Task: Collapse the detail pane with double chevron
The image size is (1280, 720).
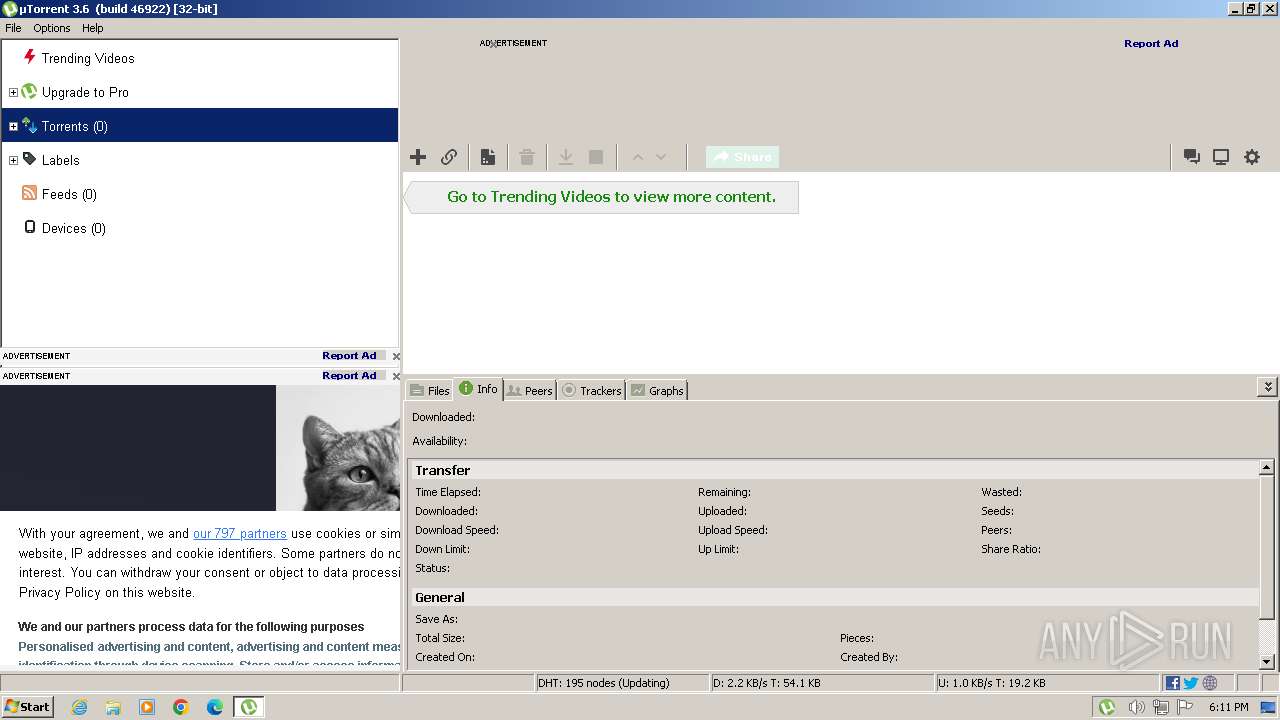Action: [x=1267, y=386]
